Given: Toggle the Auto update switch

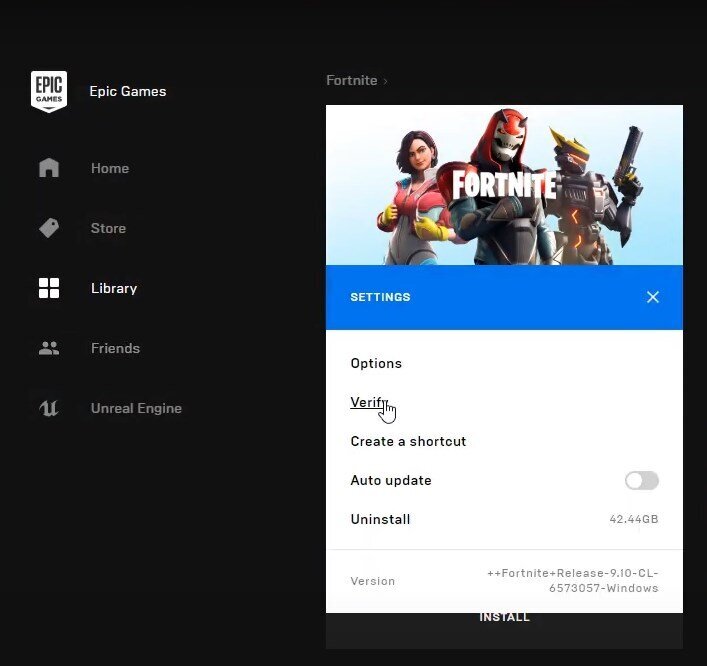Looking at the screenshot, I should click(641, 481).
